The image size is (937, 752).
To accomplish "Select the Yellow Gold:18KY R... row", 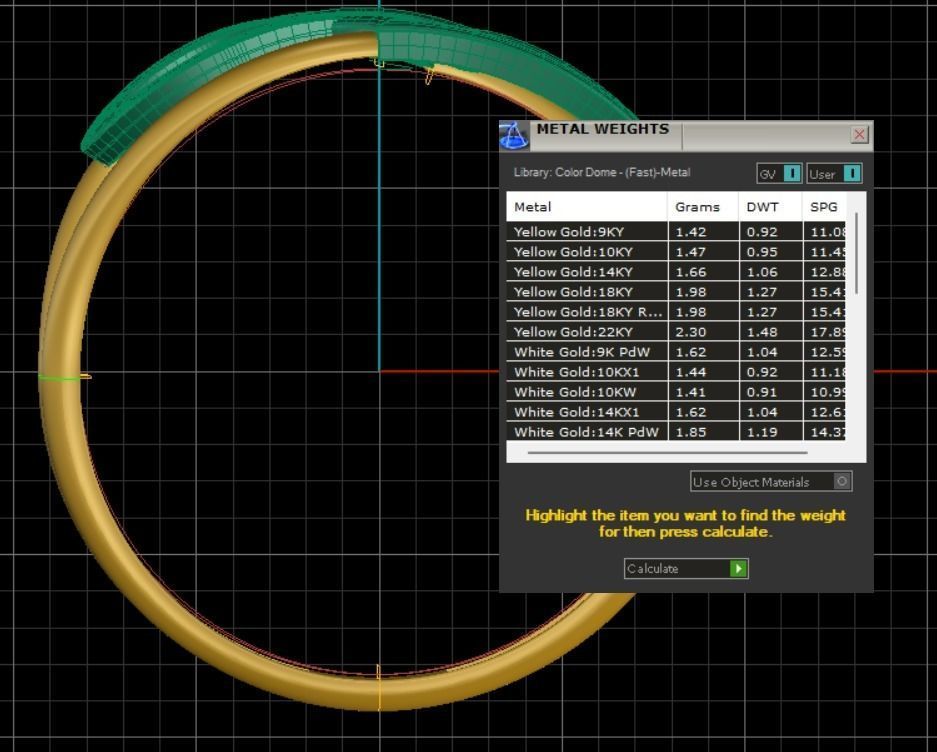I will tap(676, 312).
